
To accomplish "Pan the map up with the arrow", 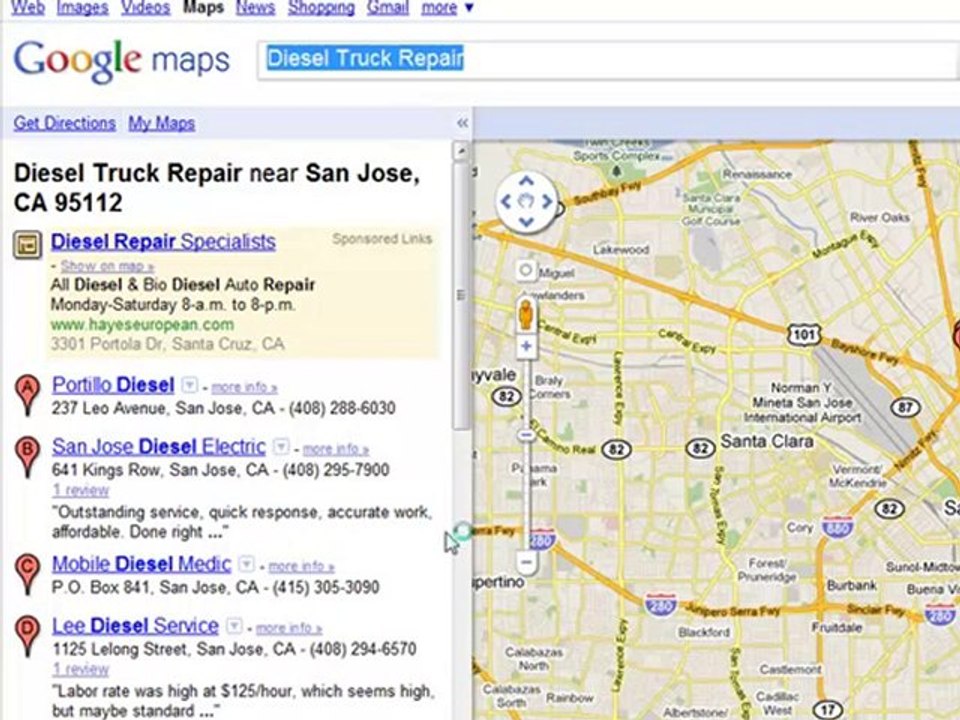I will (x=526, y=181).
